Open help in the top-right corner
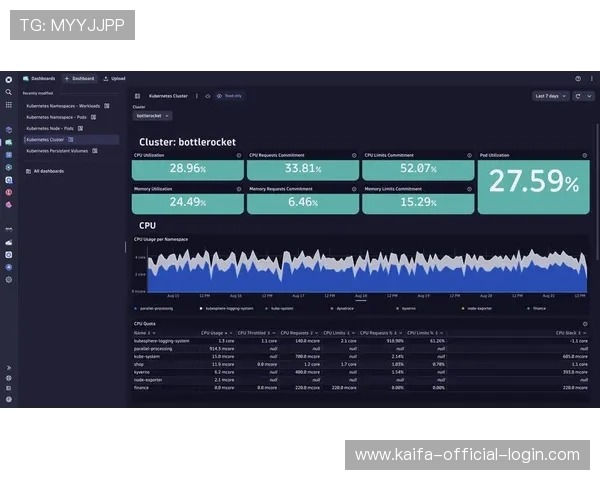The width and height of the screenshot is (600, 480). (578, 78)
